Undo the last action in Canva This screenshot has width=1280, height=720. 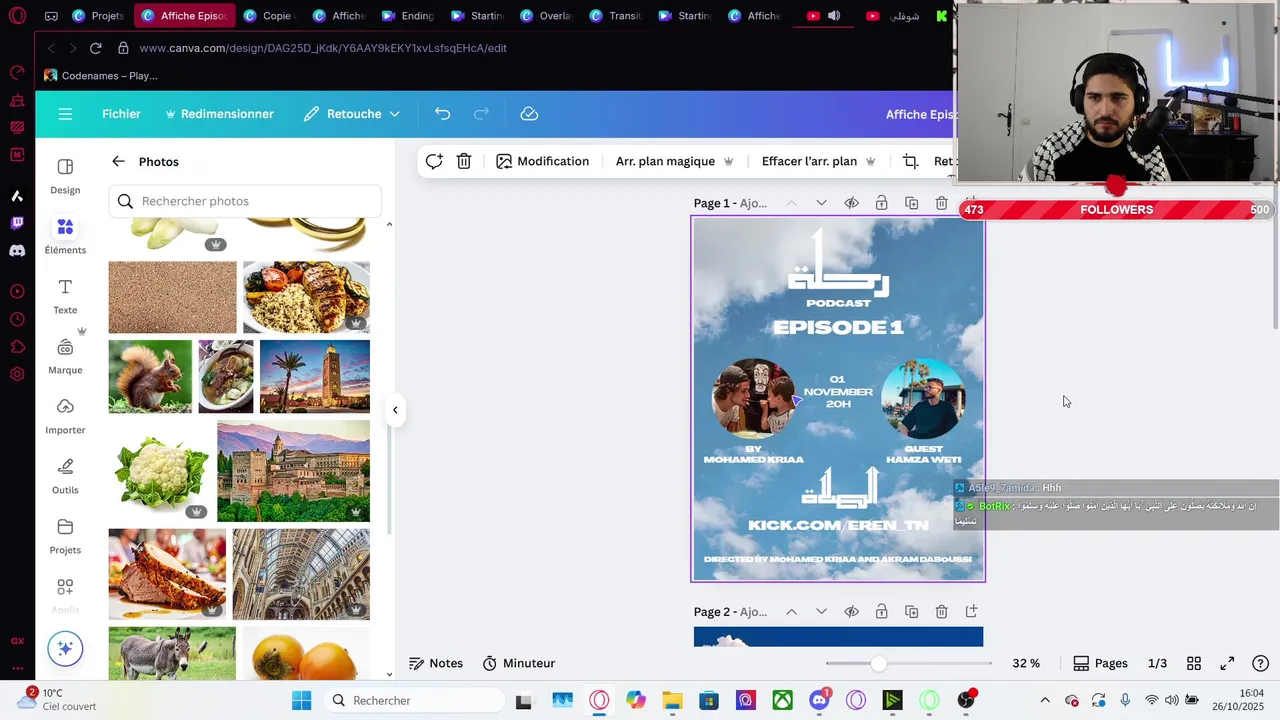(x=442, y=114)
